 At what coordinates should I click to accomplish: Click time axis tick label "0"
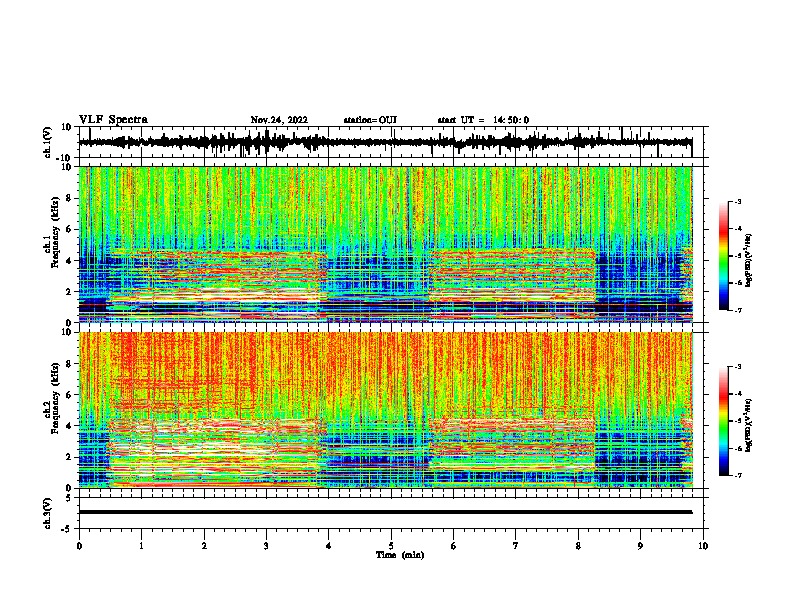coord(79,546)
